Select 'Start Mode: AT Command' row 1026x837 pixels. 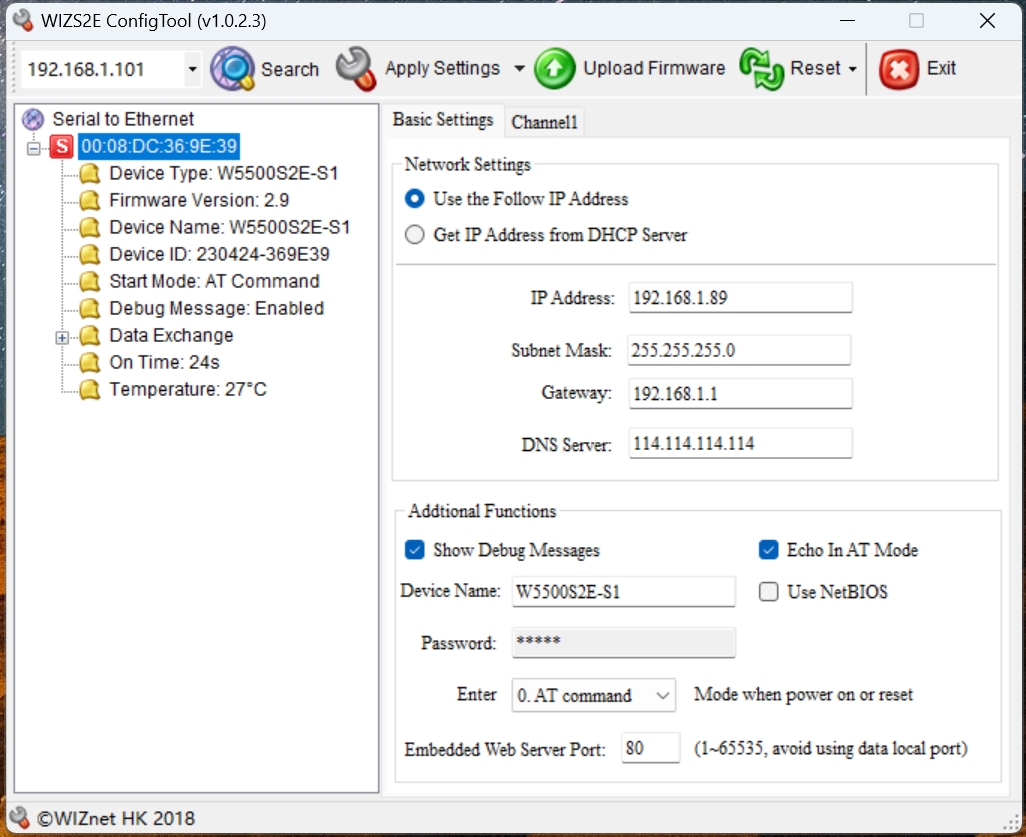pyautogui.click(x=214, y=281)
